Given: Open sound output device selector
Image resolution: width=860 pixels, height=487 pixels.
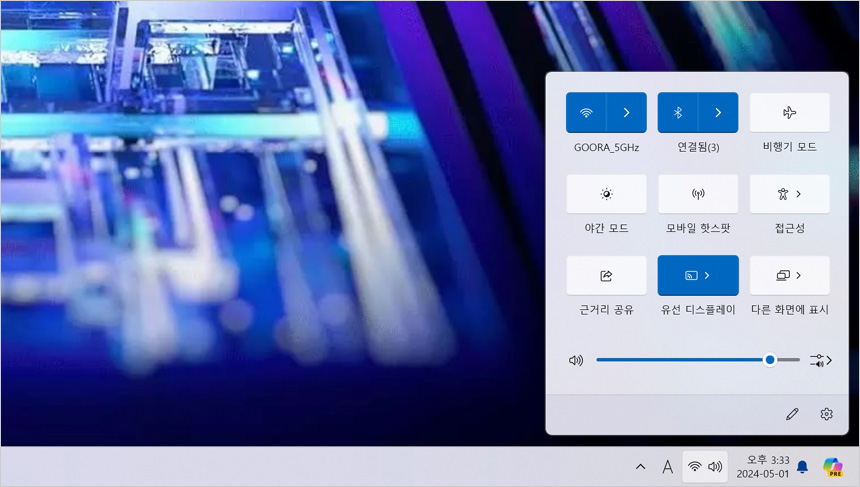Looking at the screenshot, I should click(x=821, y=360).
